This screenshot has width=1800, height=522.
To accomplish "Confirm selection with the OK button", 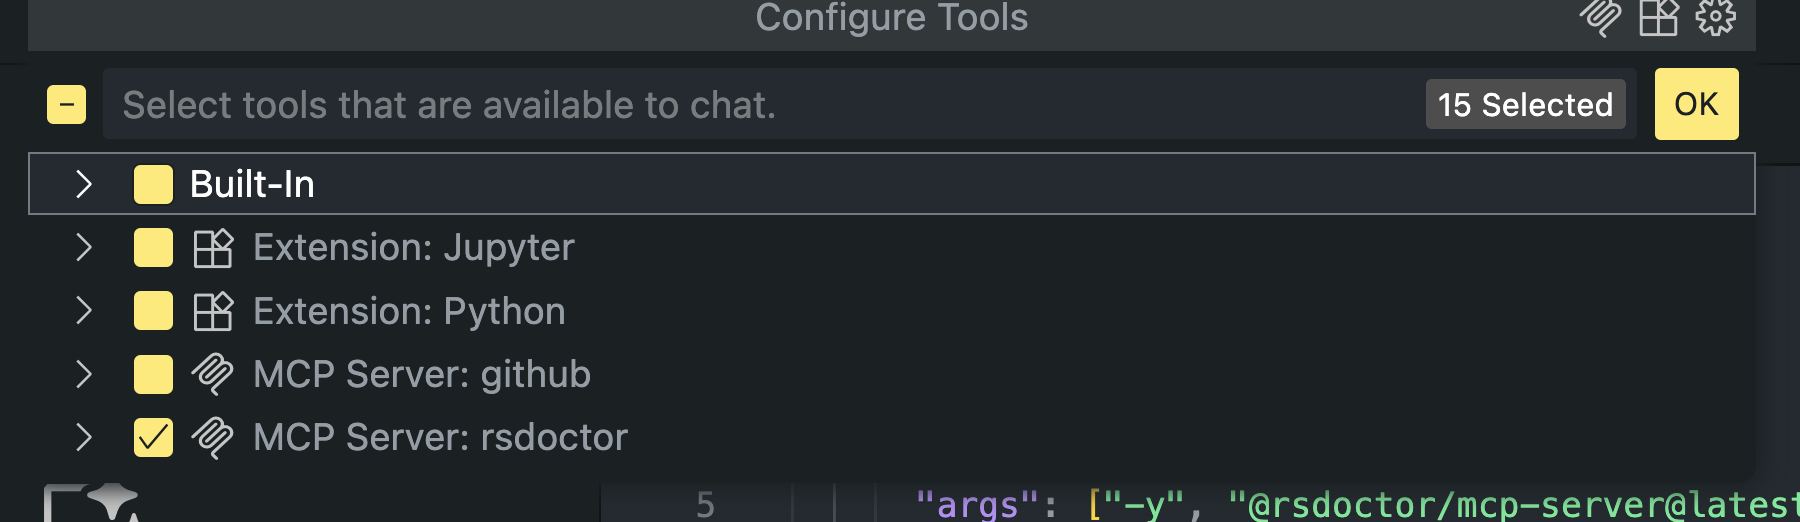I will [1696, 104].
